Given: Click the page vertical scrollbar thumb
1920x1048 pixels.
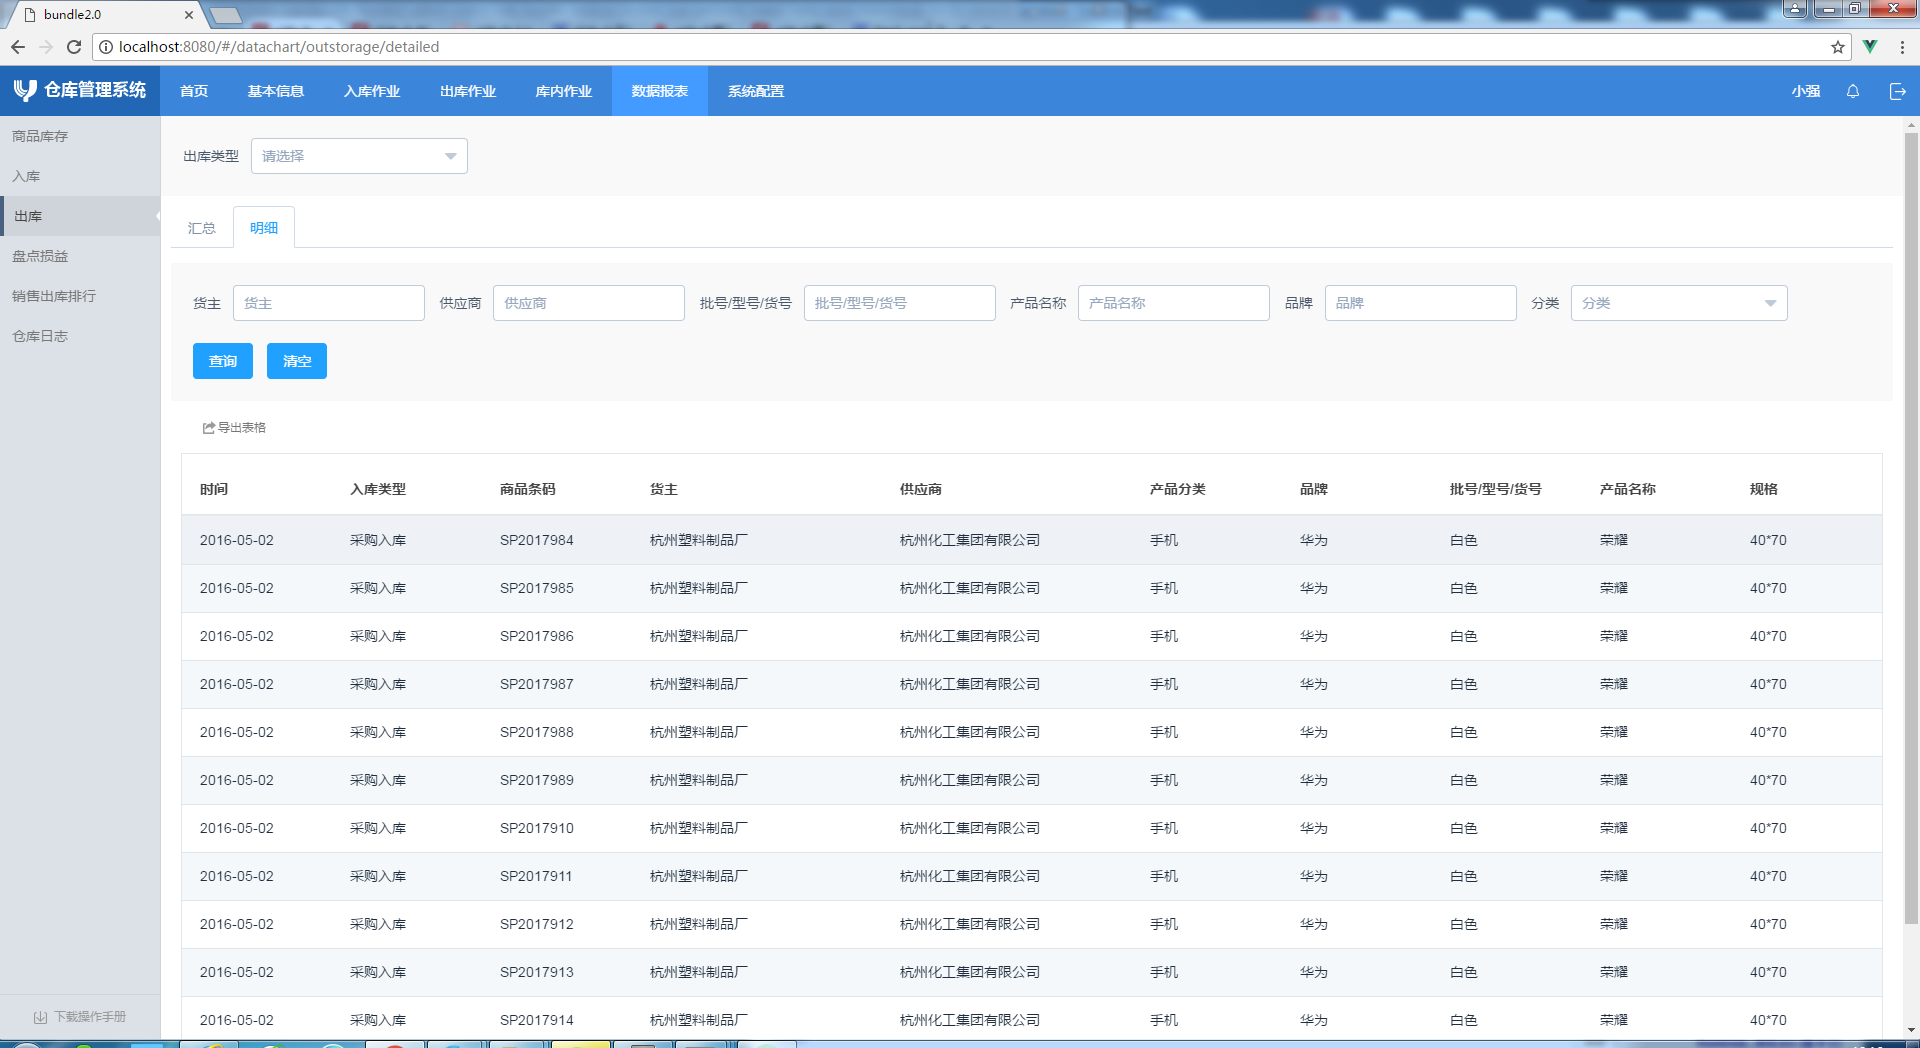Looking at the screenshot, I should 1911,528.
